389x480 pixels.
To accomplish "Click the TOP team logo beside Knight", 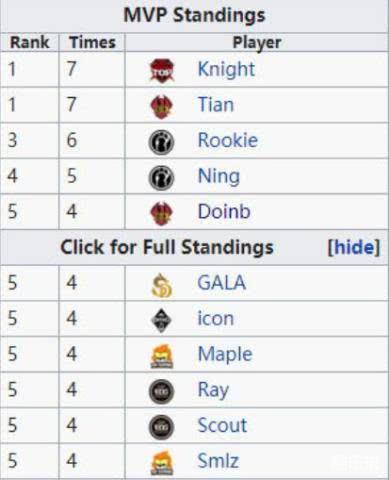I will (x=162, y=70).
